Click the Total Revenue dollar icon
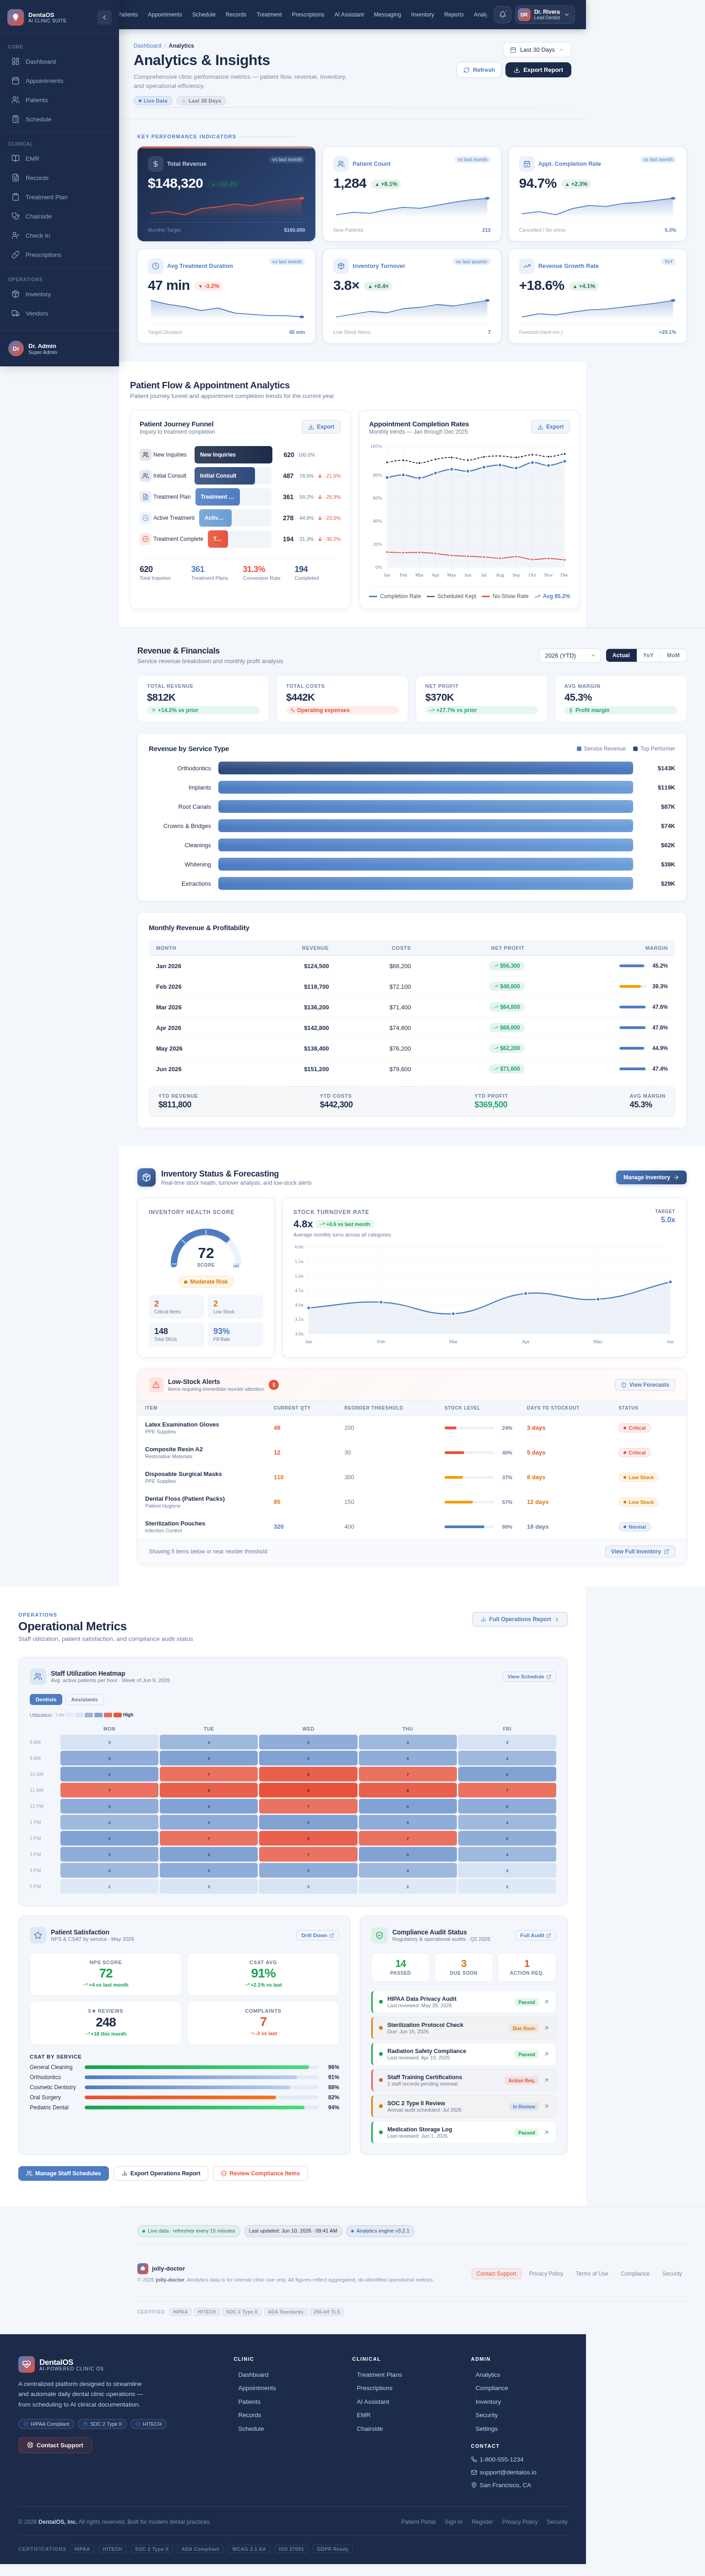The width and height of the screenshot is (705, 2576). (x=155, y=164)
